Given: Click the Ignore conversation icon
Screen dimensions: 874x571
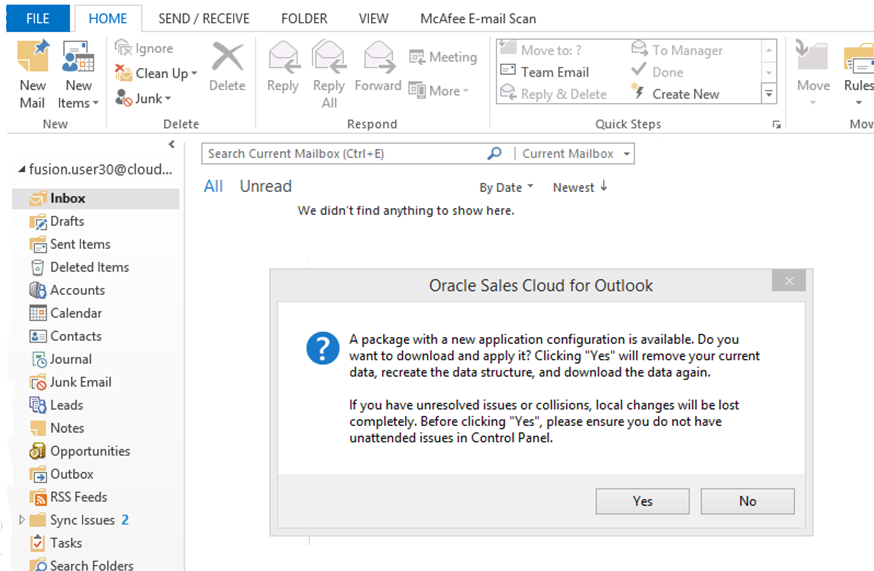Looking at the screenshot, I should [x=123, y=48].
